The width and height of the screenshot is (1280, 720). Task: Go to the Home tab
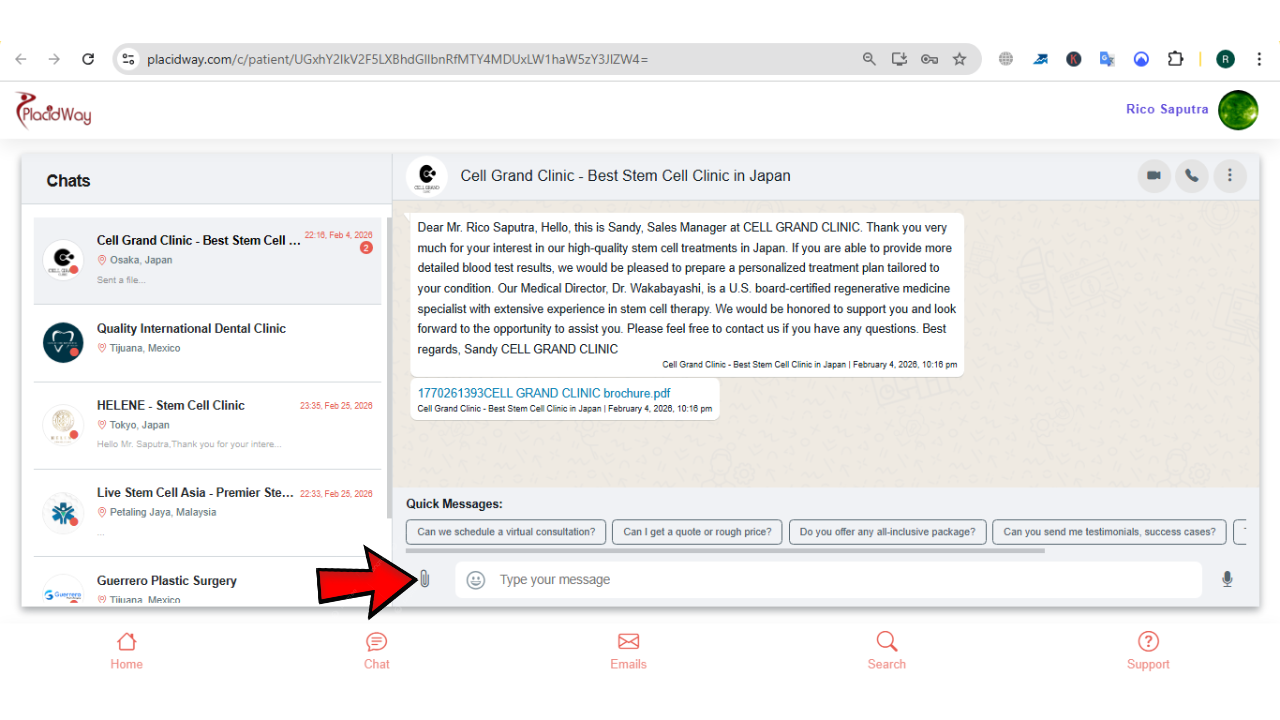[x=126, y=650]
